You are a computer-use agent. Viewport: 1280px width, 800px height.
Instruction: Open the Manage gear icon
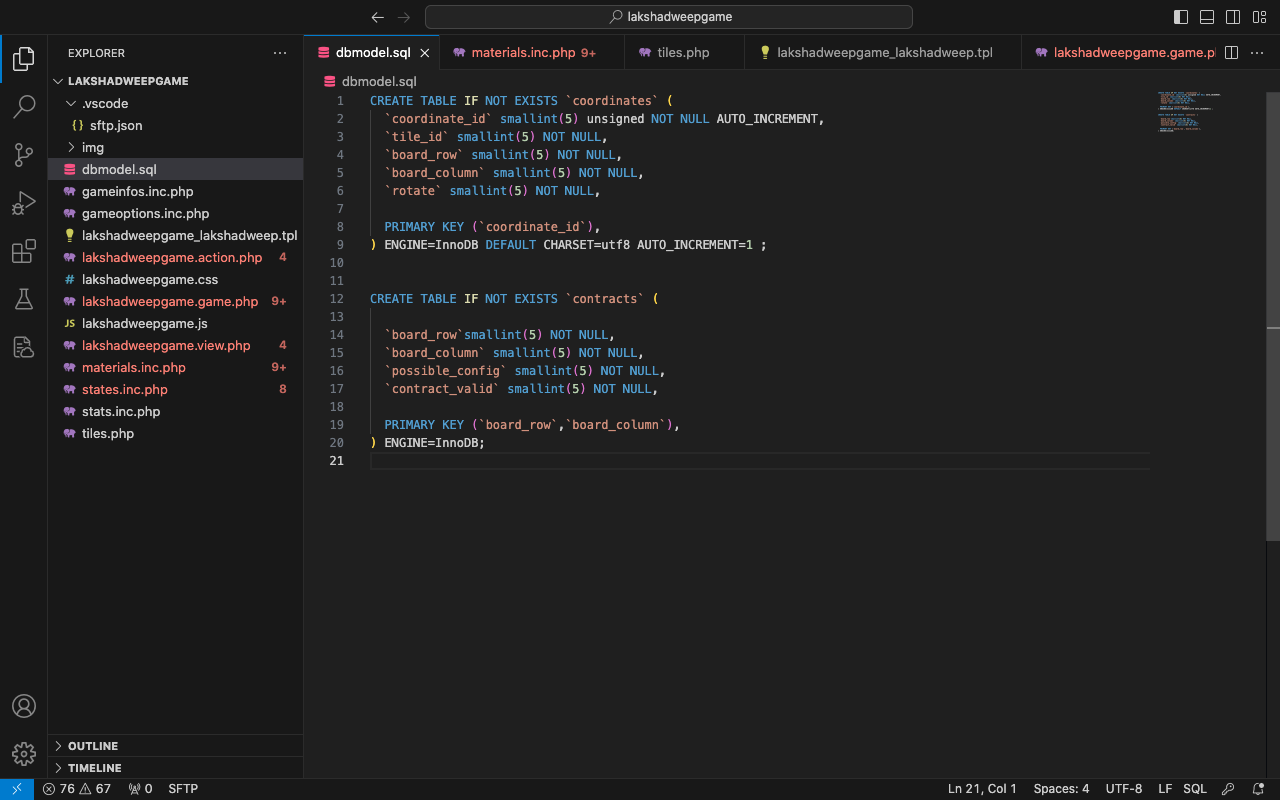coord(24,754)
